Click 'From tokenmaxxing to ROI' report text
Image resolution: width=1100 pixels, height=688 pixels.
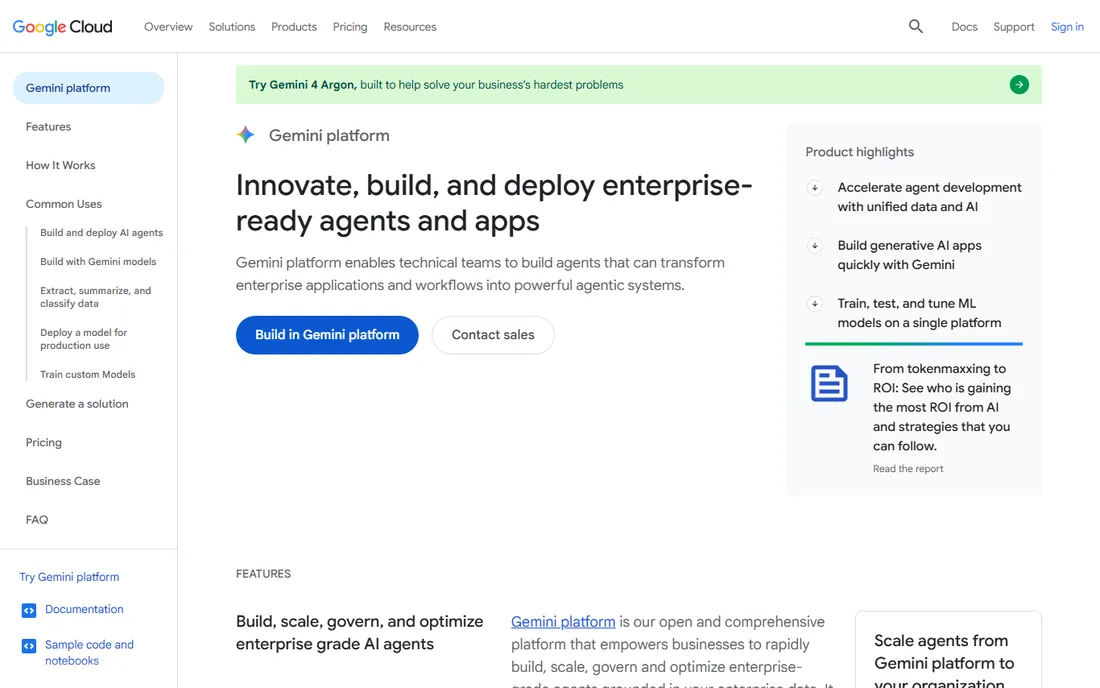(x=942, y=407)
